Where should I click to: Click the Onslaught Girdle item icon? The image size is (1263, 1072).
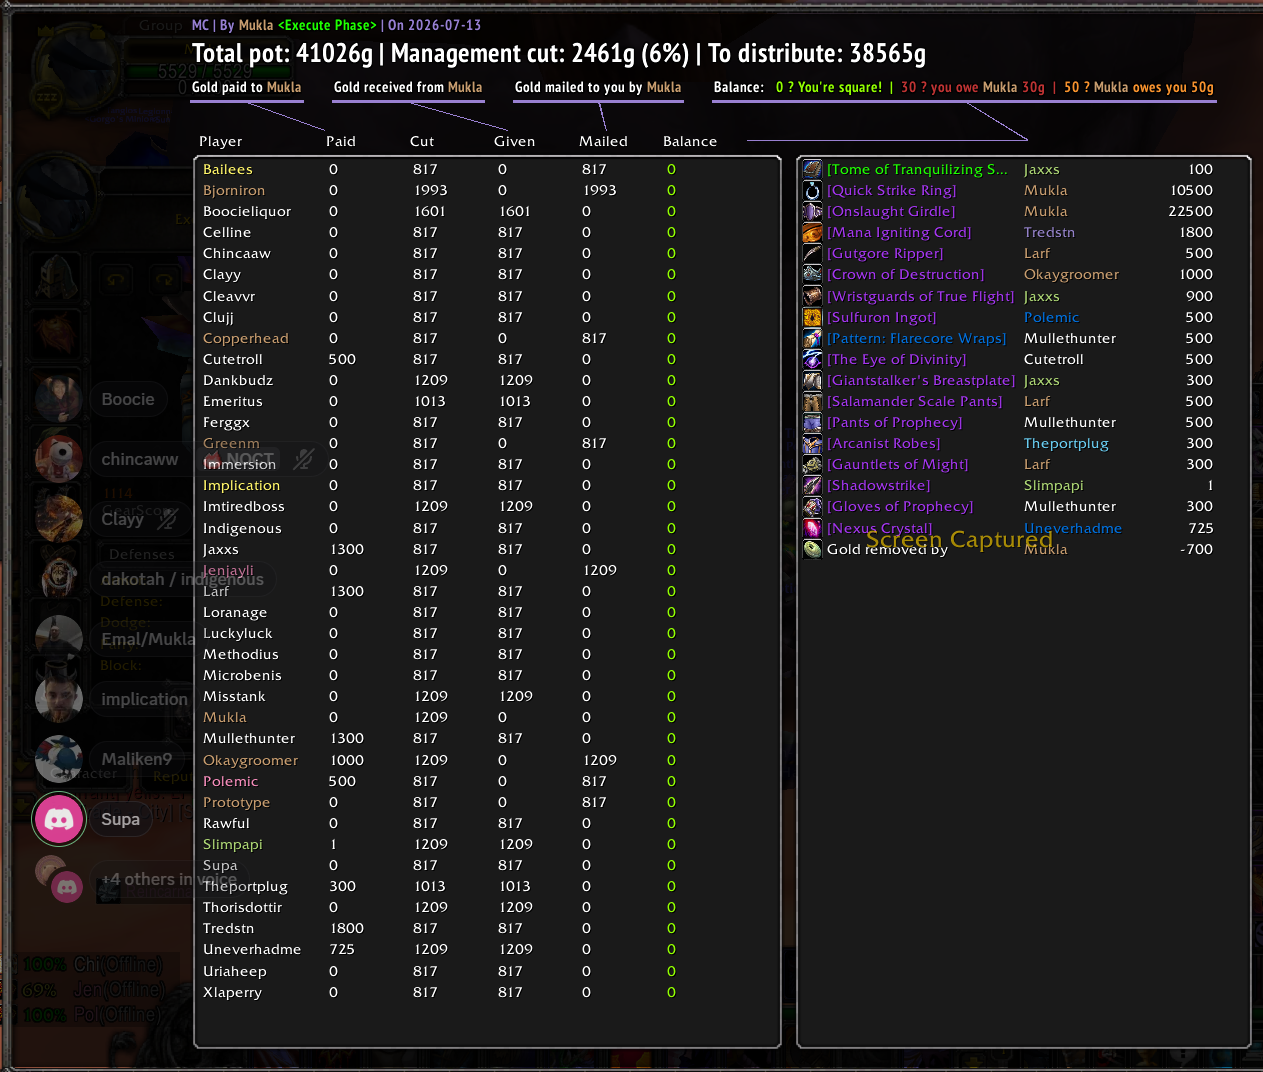click(812, 211)
